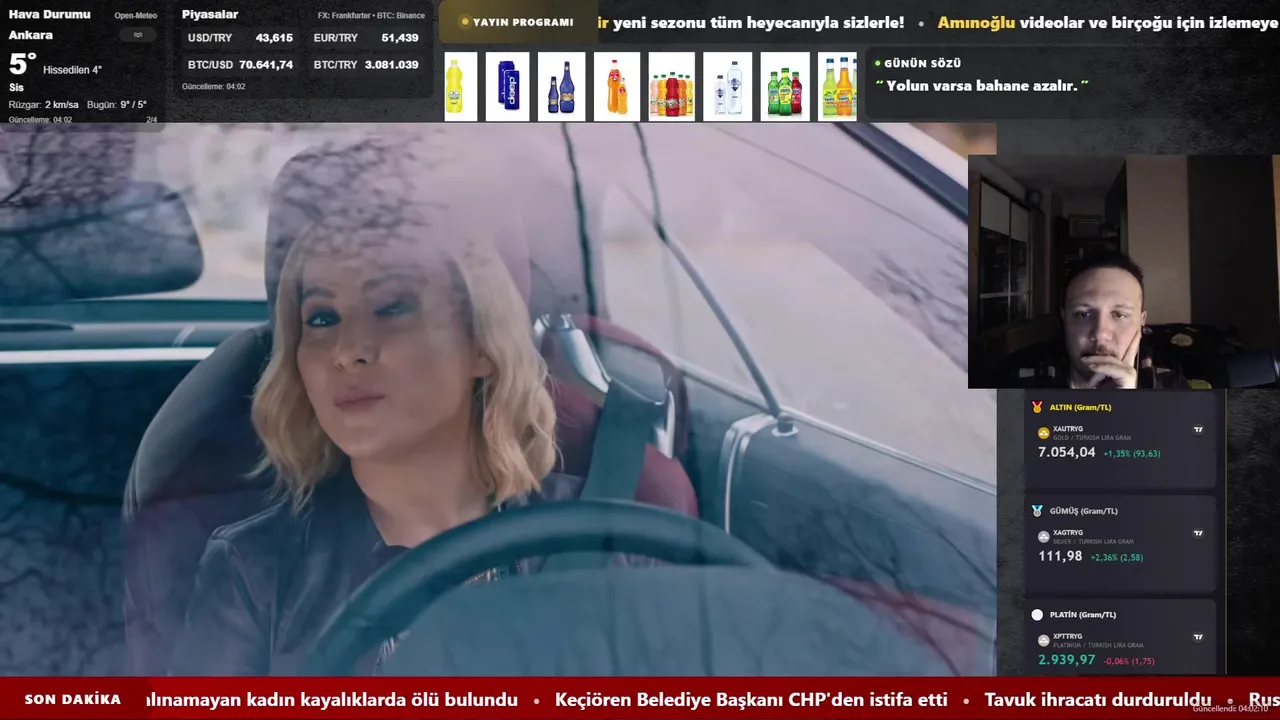Image resolution: width=1280 pixels, height=720 pixels.
Task: Select the blue deep can thumbnail
Action: pyautogui.click(x=508, y=87)
